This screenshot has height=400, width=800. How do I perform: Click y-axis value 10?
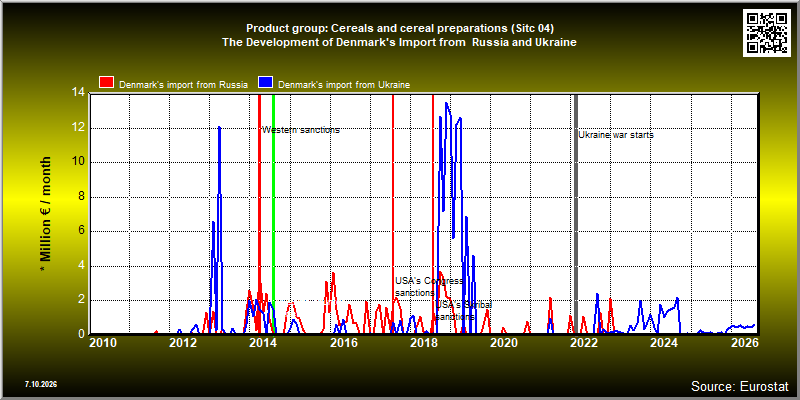point(78,162)
